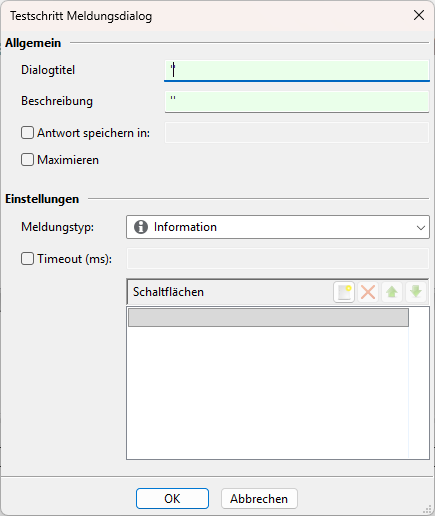435x516 pixels.
Task: Move button entry down with green arrow
Action: coord(416,292)
